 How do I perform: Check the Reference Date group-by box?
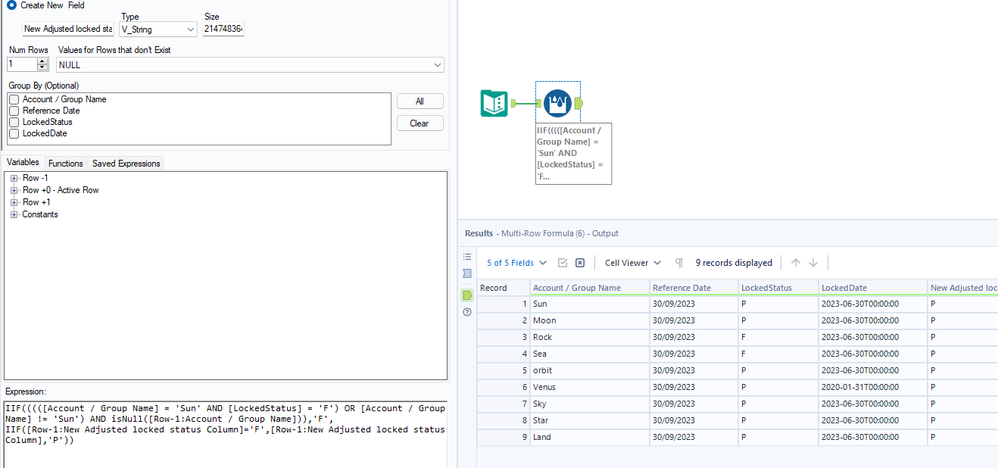[14, 111]
